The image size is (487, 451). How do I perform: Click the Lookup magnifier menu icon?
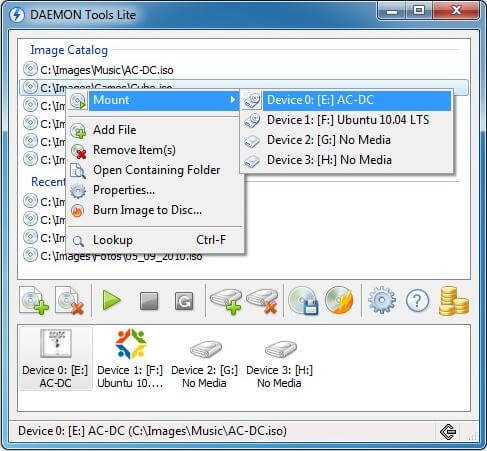click(78, 241)
